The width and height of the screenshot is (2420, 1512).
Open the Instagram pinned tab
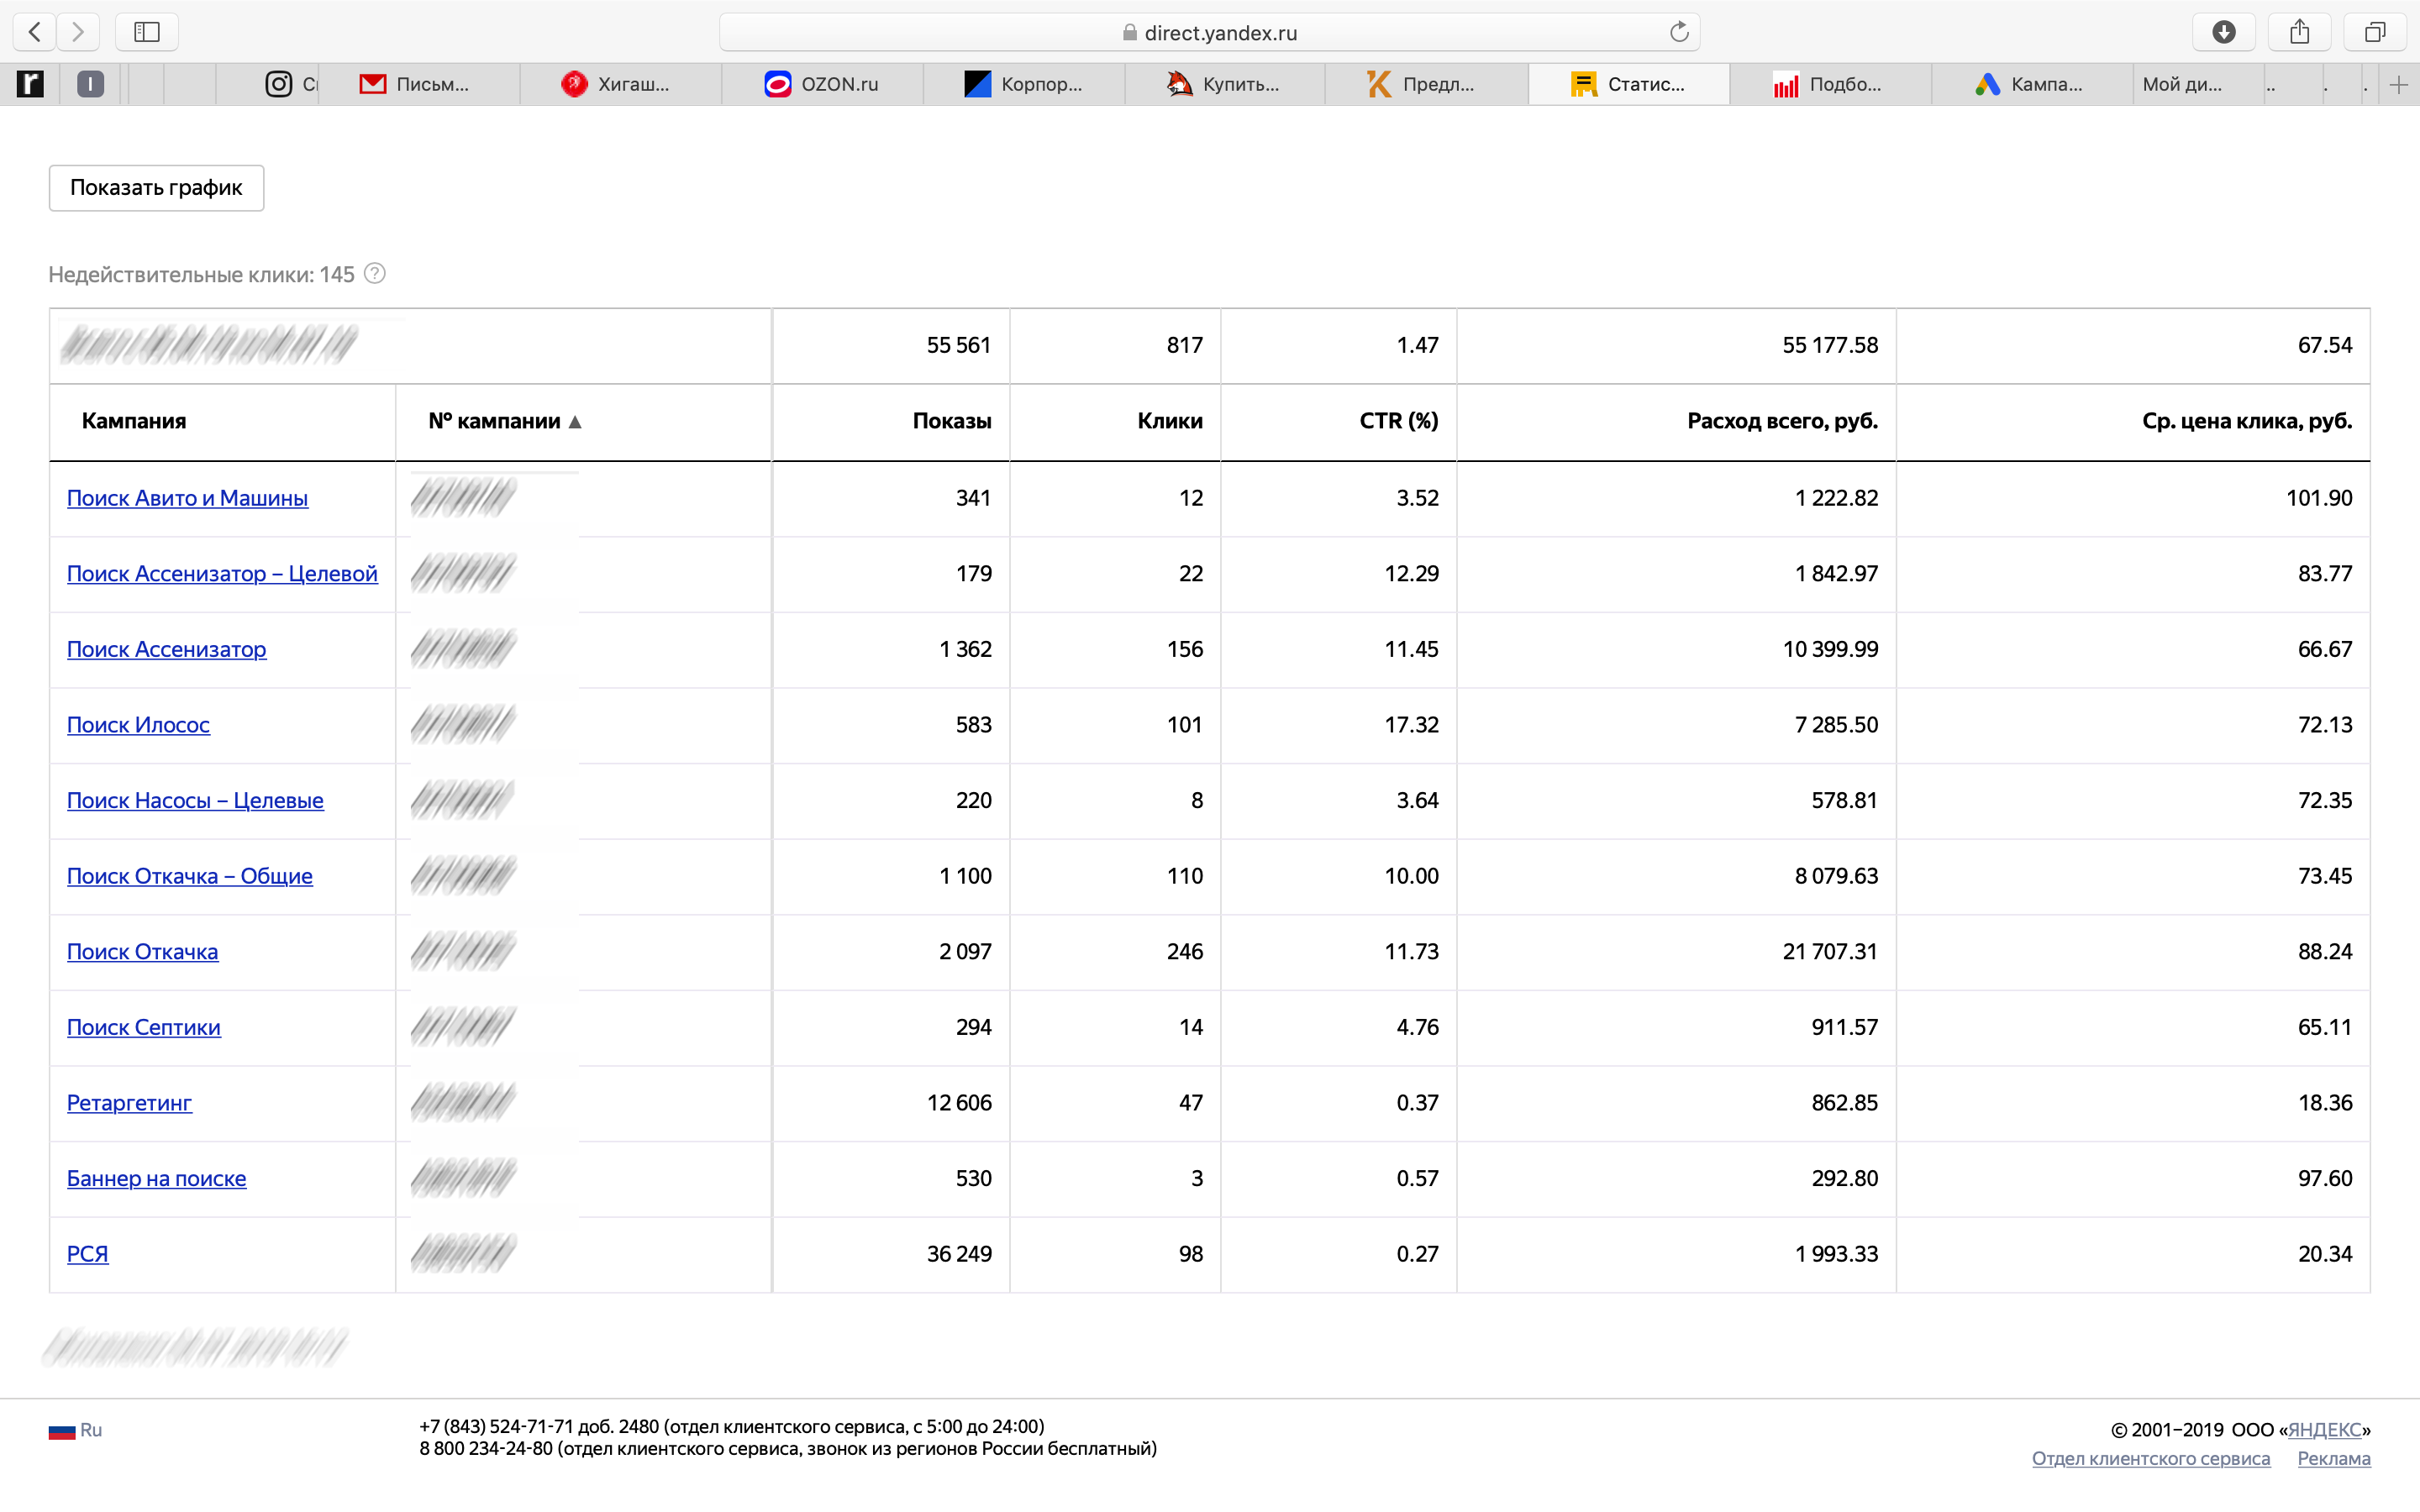tap(279, 85)
